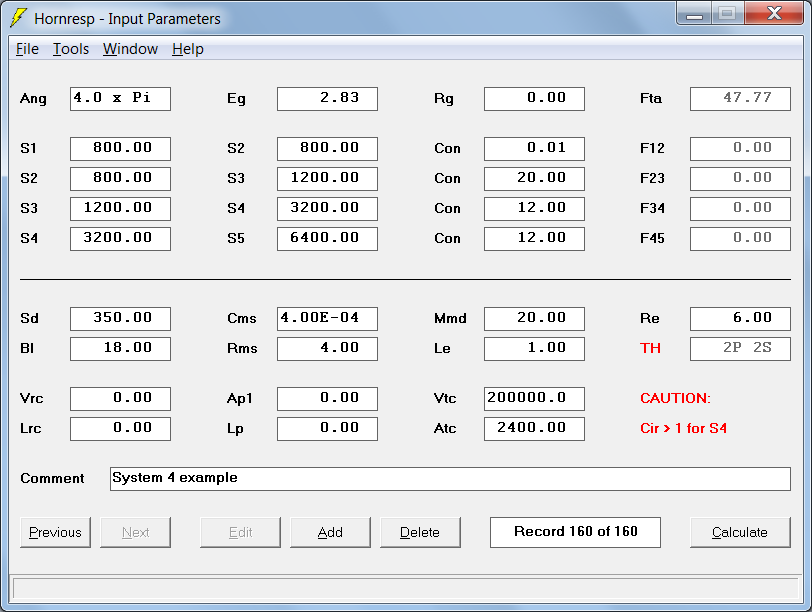Screen dimensions: 812x612
Task: Click the Comment label
Action: coord(52,478)
